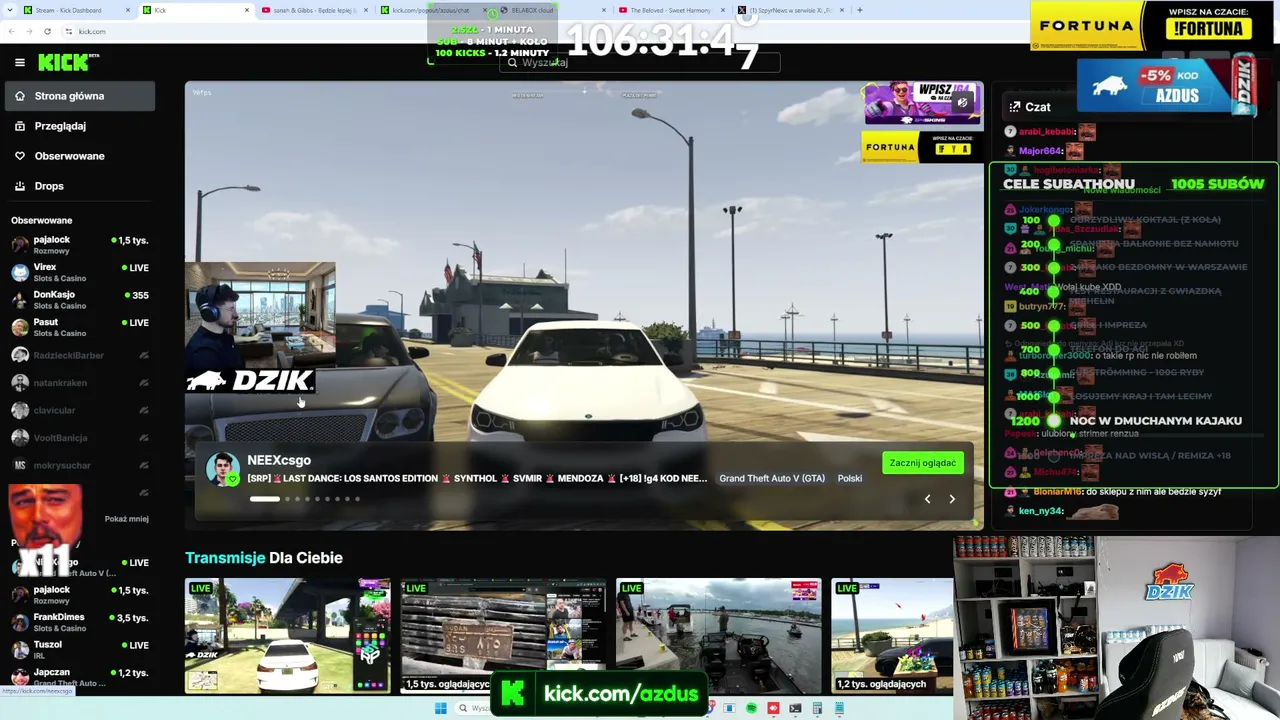
Task: Open the thumbnail with 1,2 tys. oglądających
Action: tap(892, 636)
